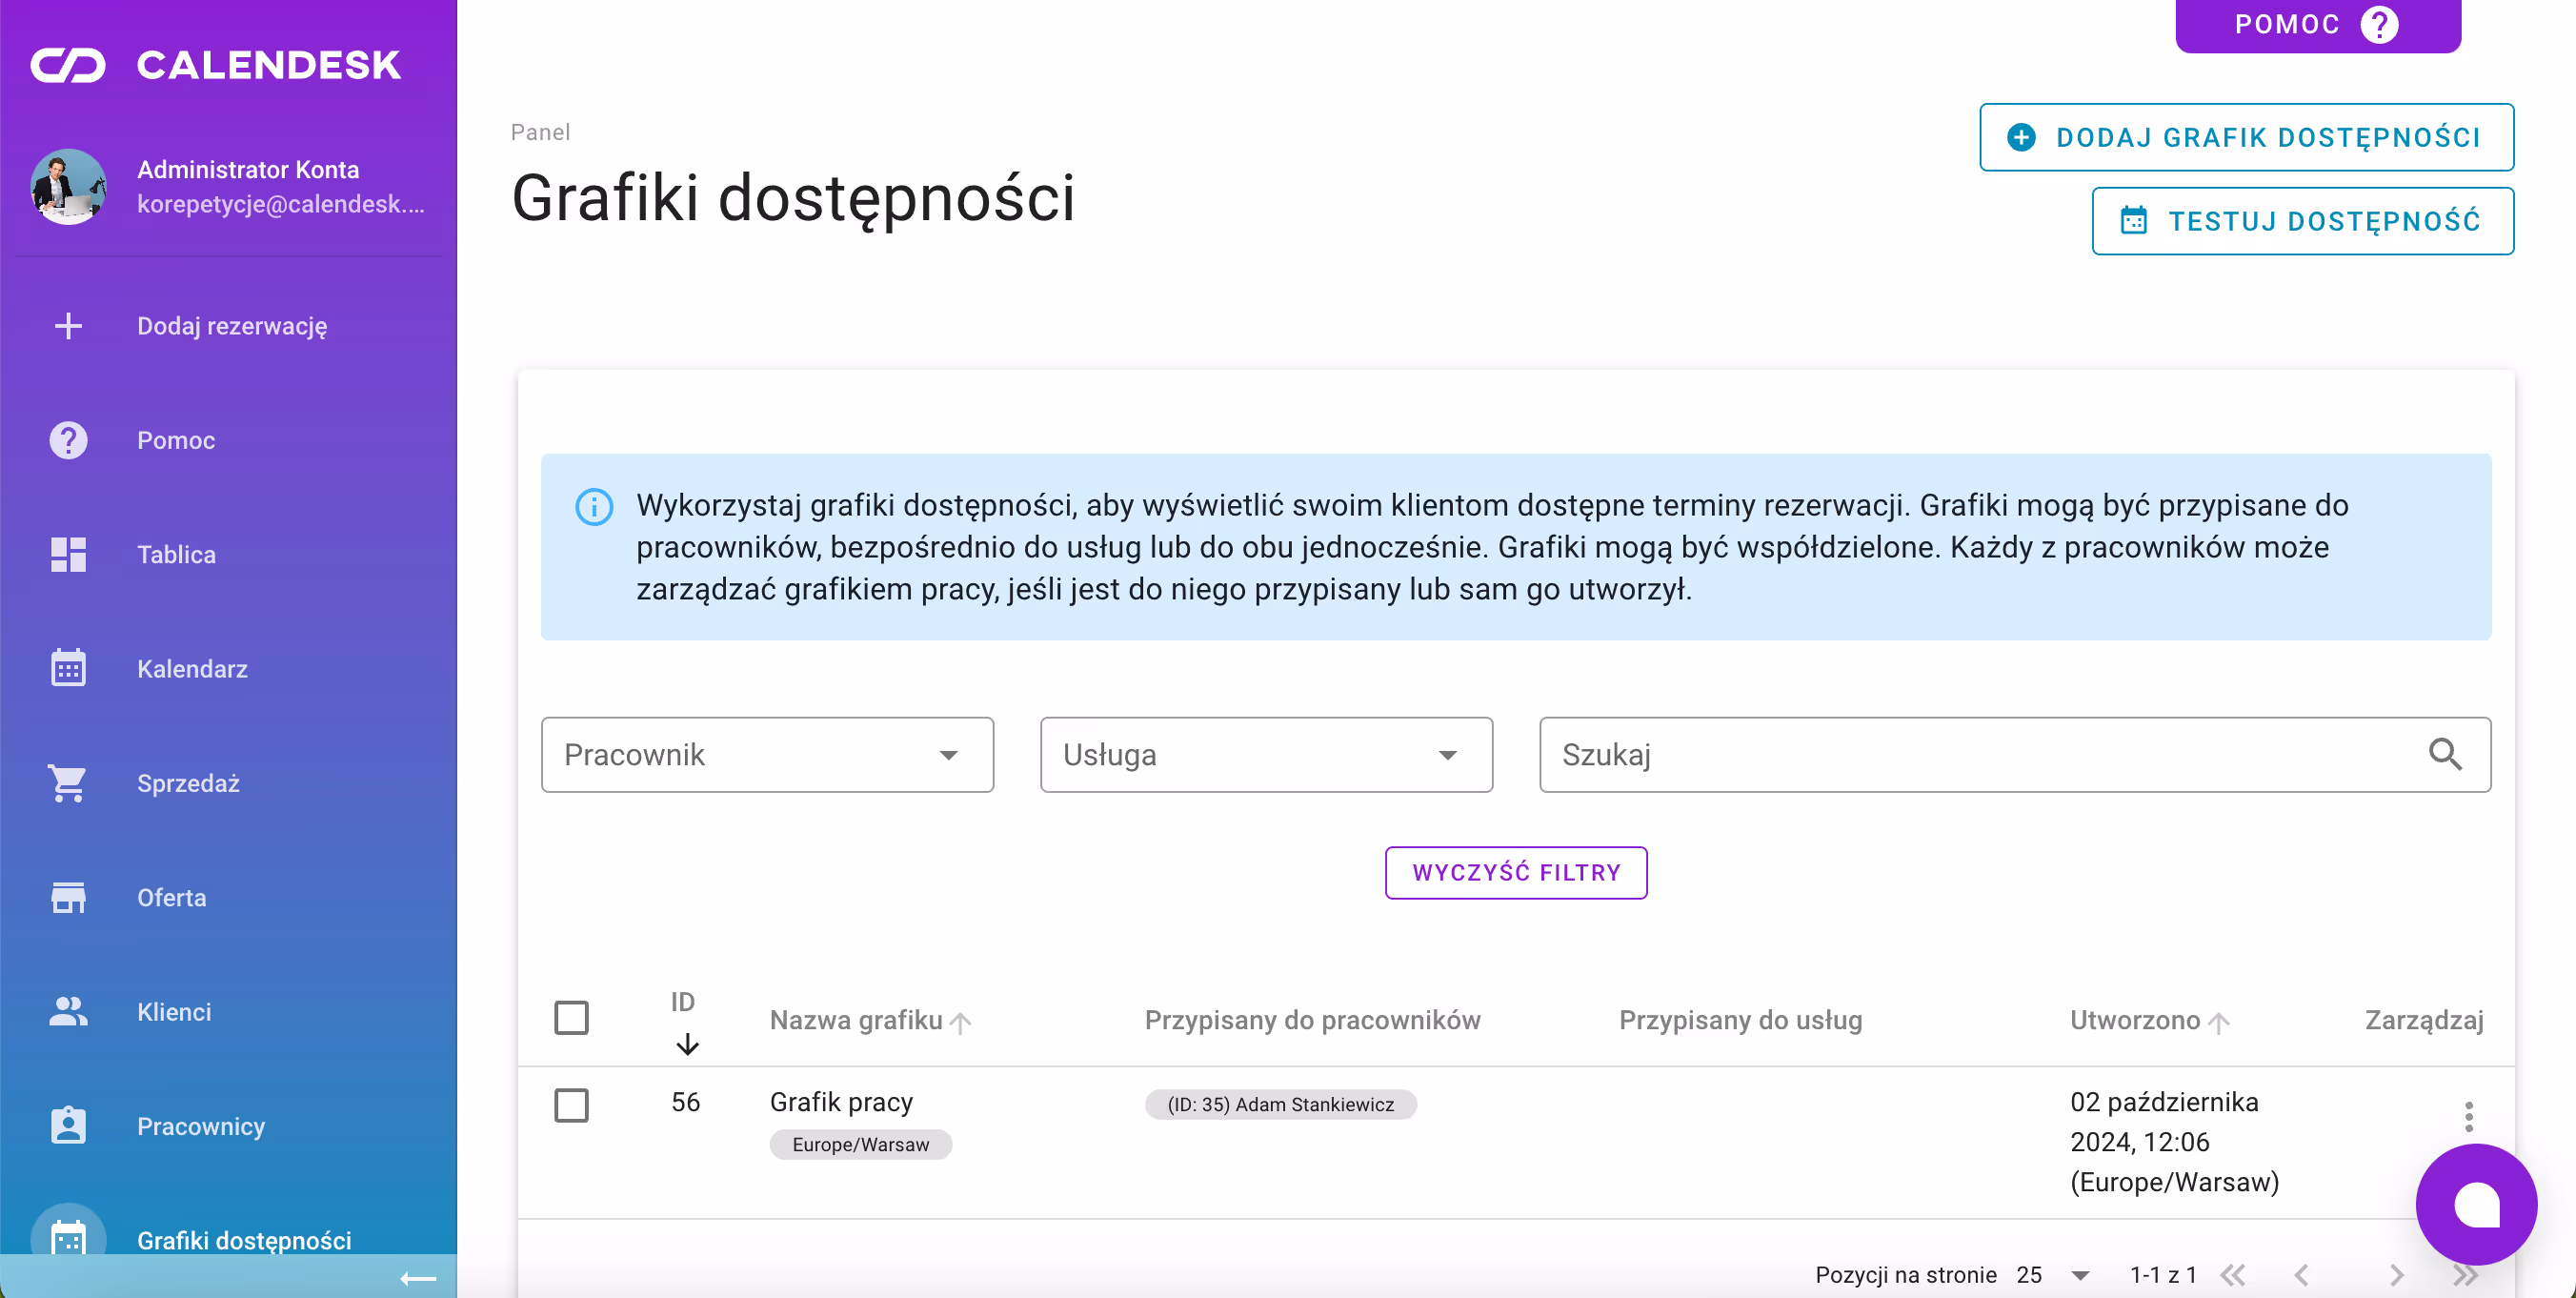Open the Oferta section

(171, 897)
